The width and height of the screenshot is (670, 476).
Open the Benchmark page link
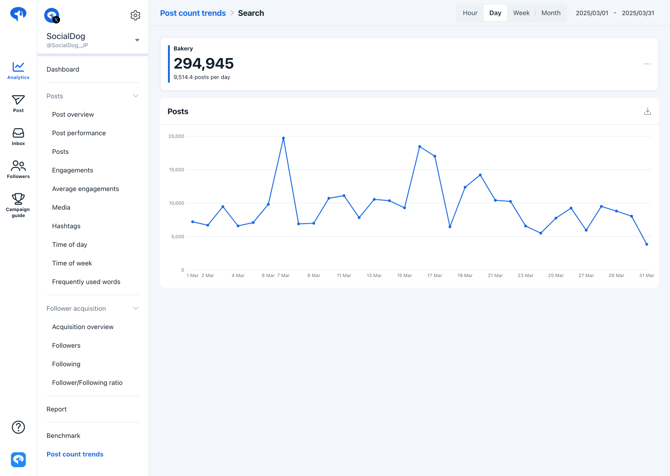tap(63, 435)
